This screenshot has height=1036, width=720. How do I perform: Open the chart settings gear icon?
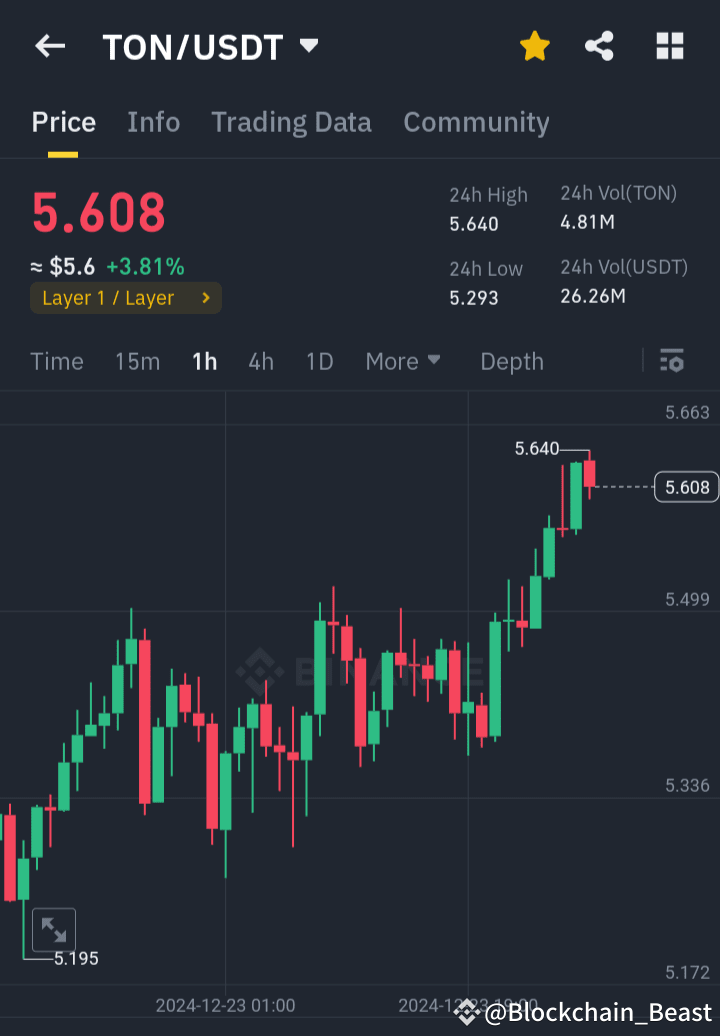point(673,361)
